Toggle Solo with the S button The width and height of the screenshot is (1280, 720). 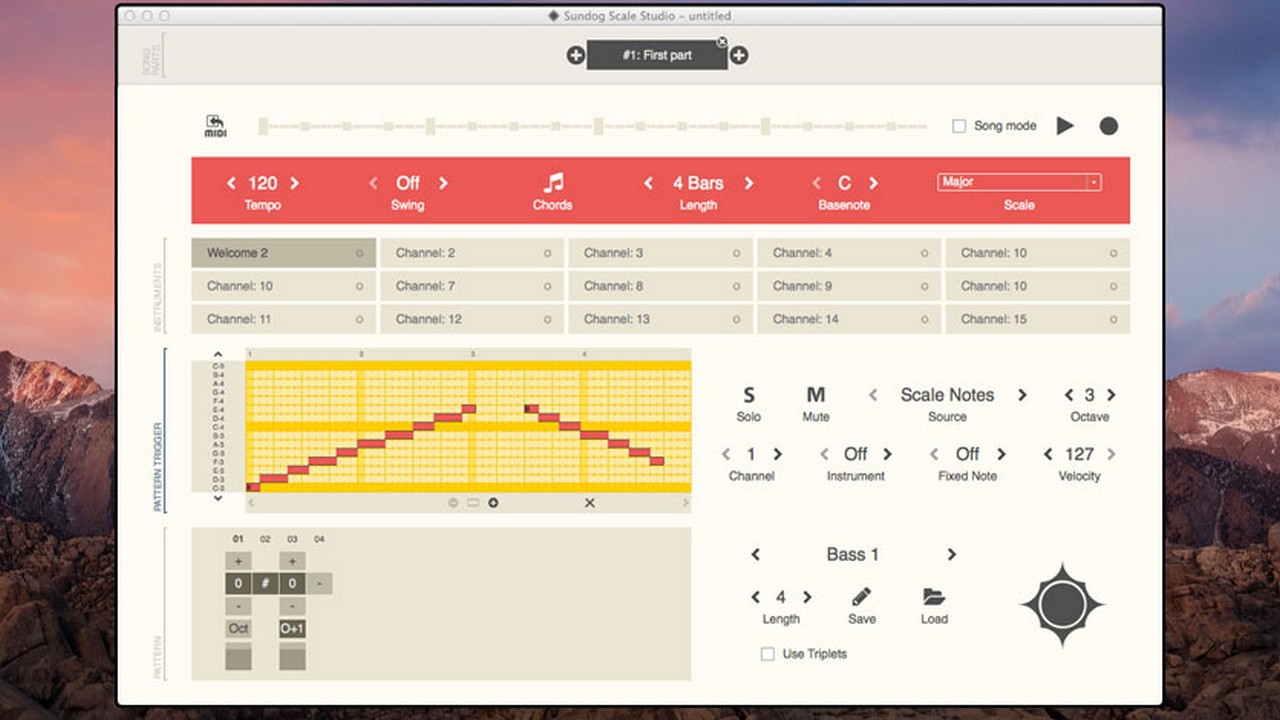coord(749,396)
